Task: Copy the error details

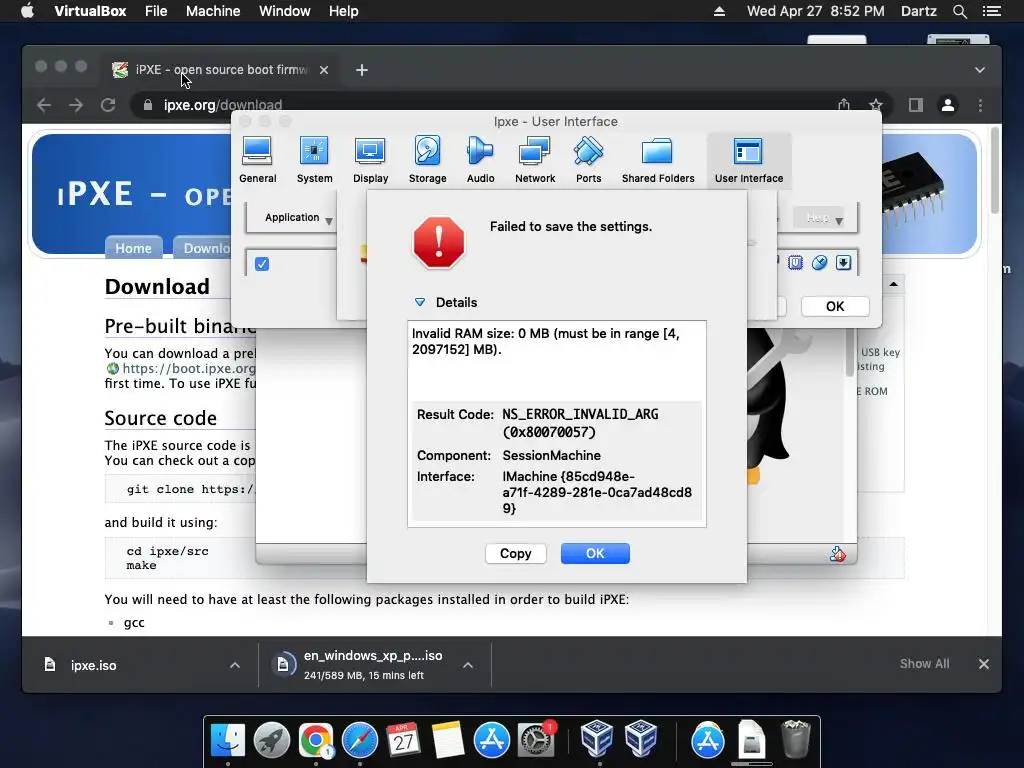Action: pos(515,553)
